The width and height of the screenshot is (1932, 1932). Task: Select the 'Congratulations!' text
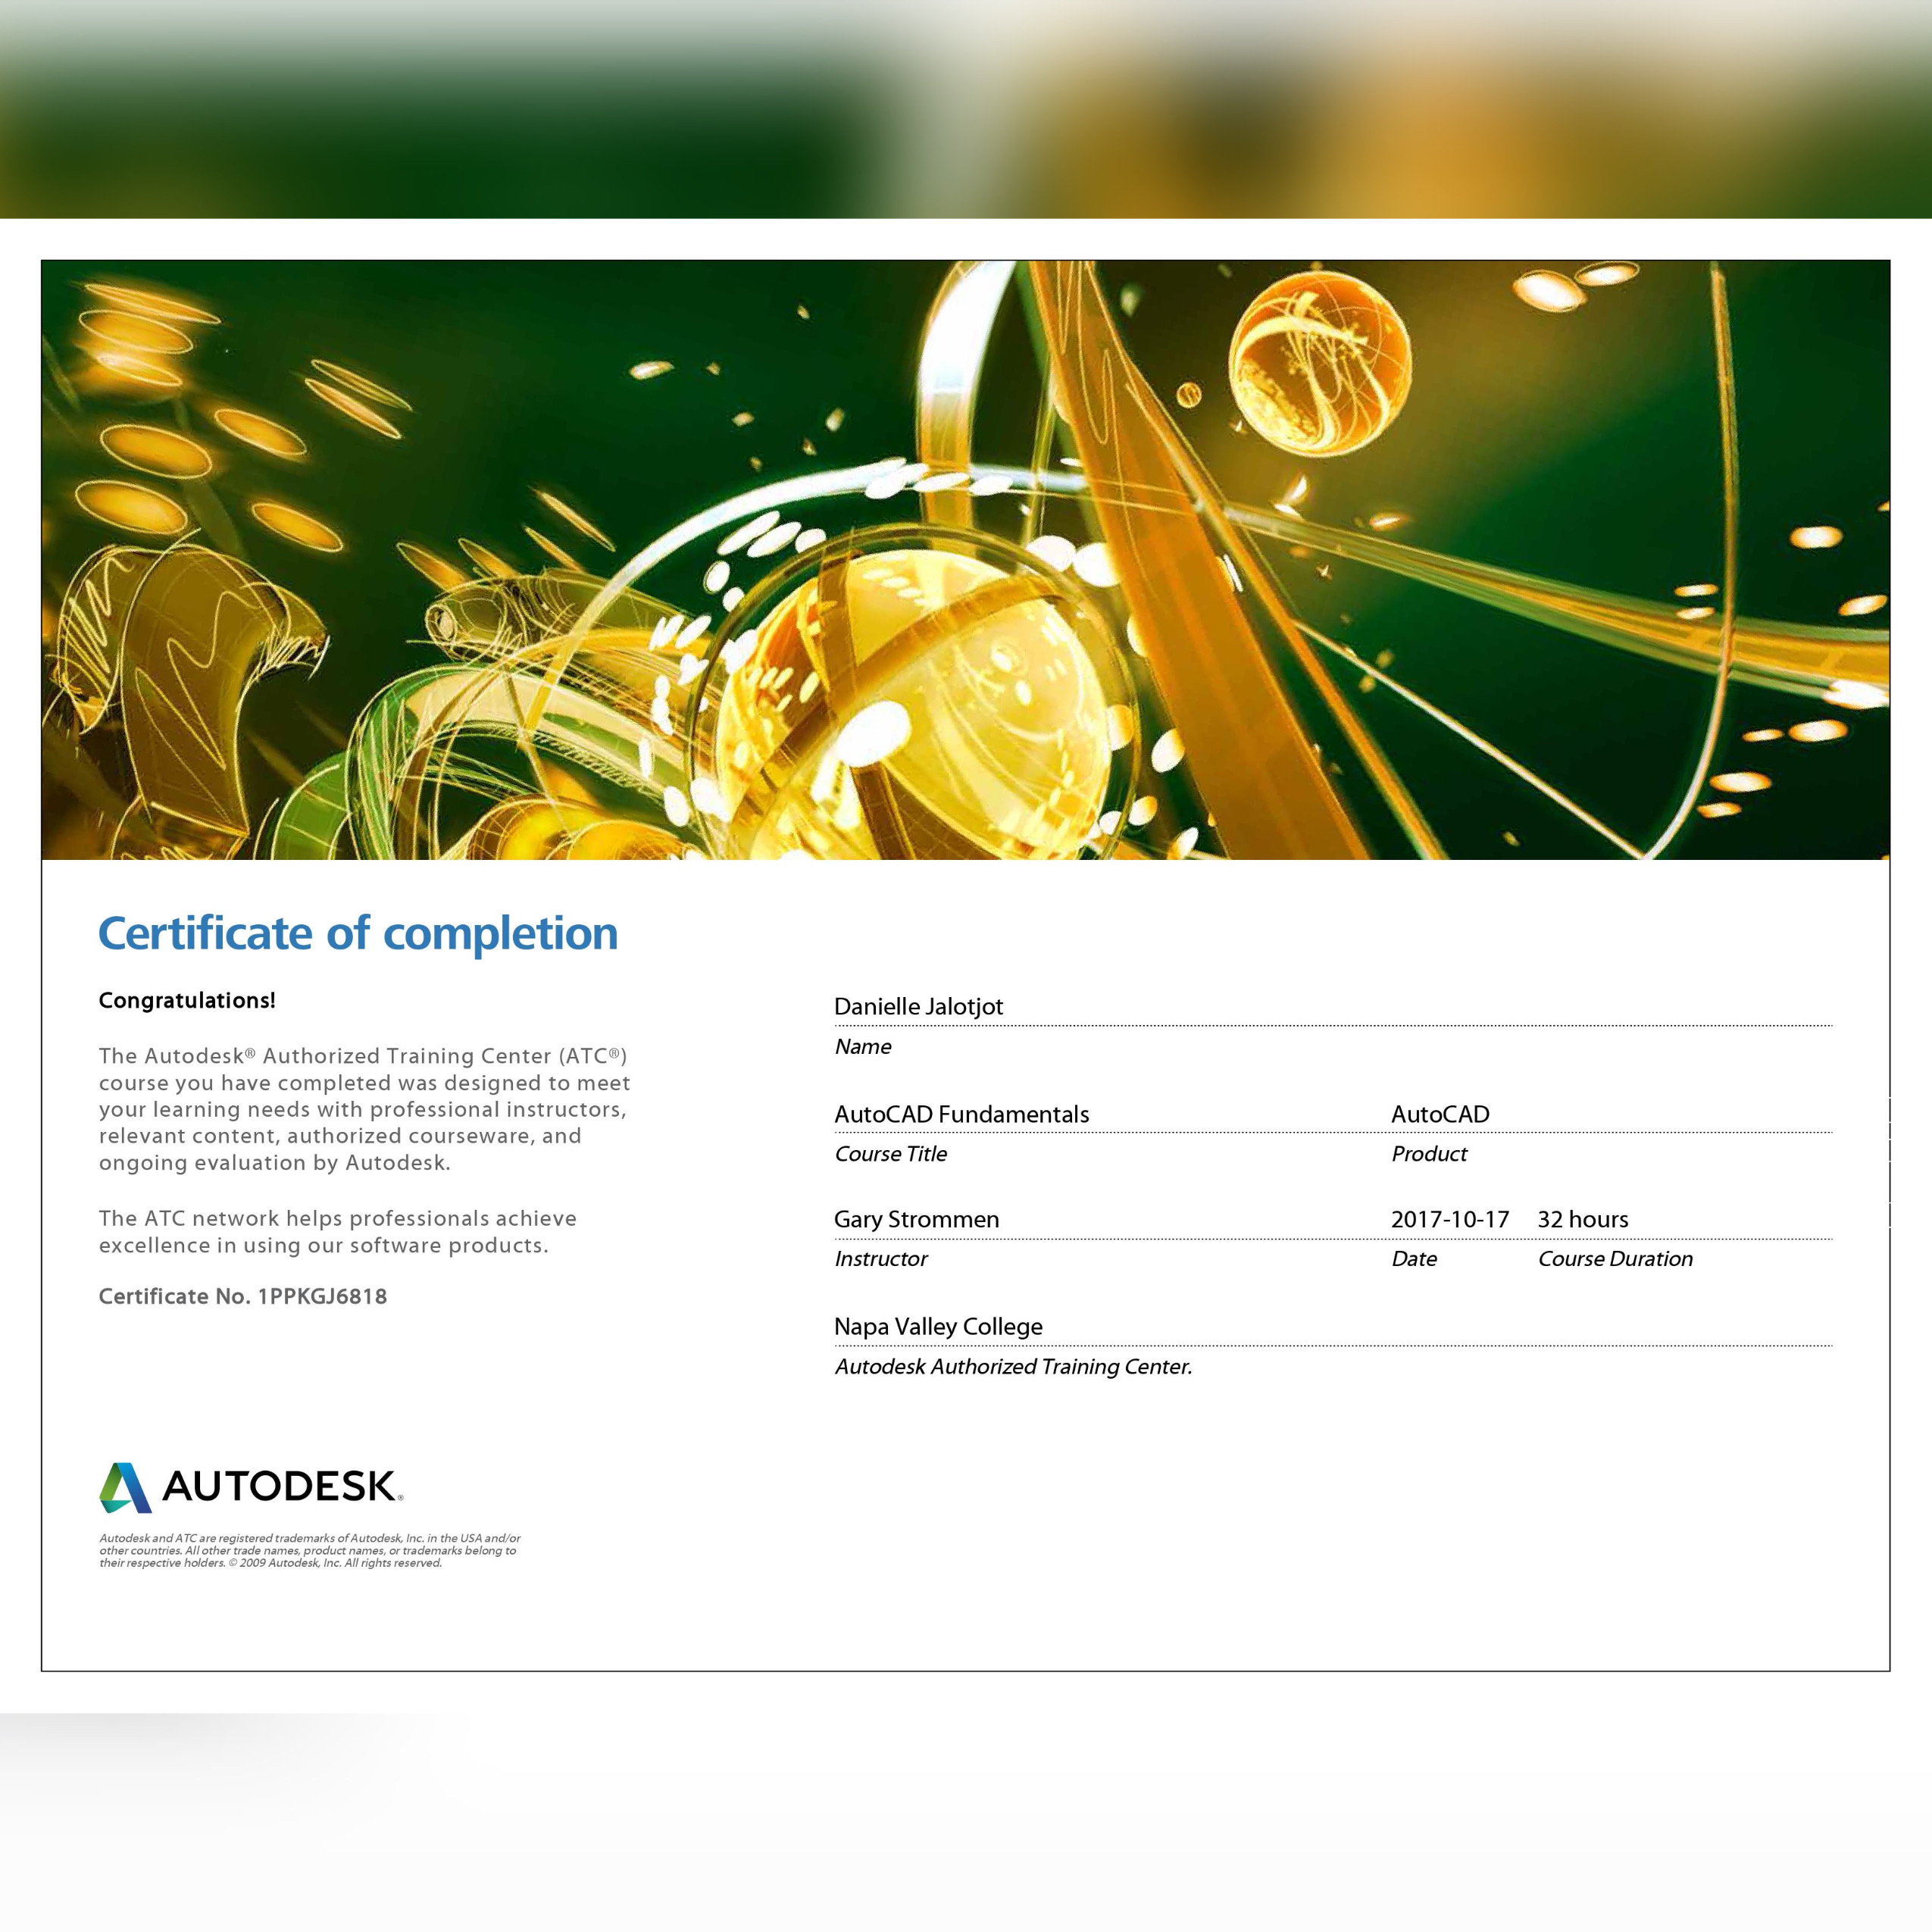187,1001
